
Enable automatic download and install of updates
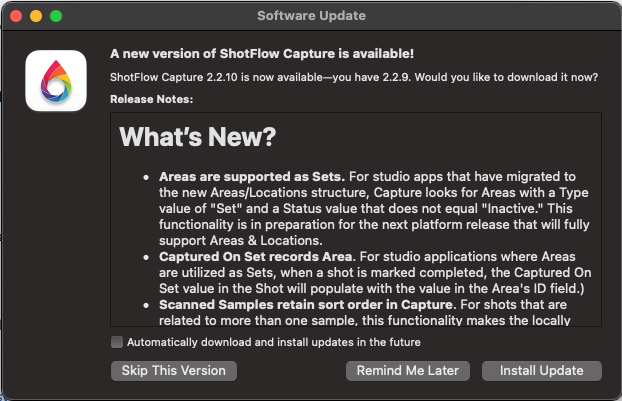[x=117, y=342]
